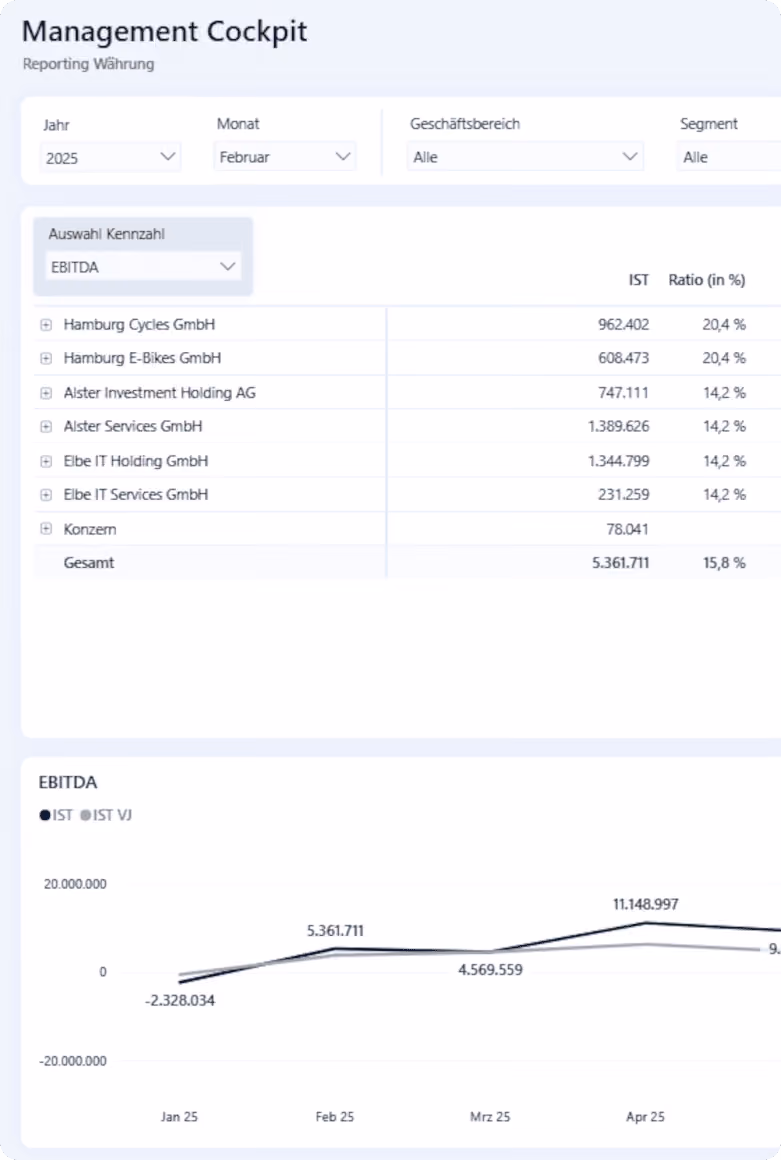Open the Auswahl Kennzahl EBITDA dropdown
This screenshot has width=781, height=1160.
click(143, 266)
